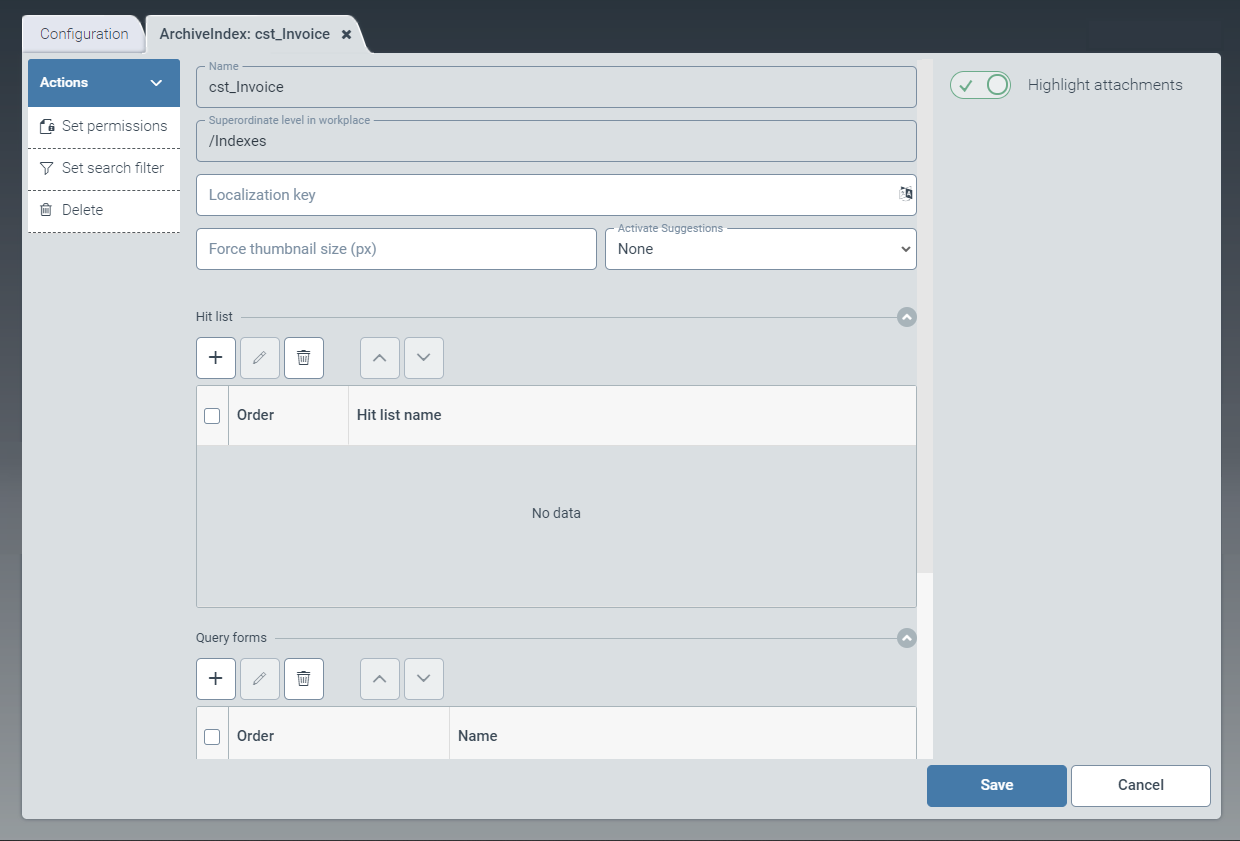Move Hit list entry up with arrow

[380, 358]
